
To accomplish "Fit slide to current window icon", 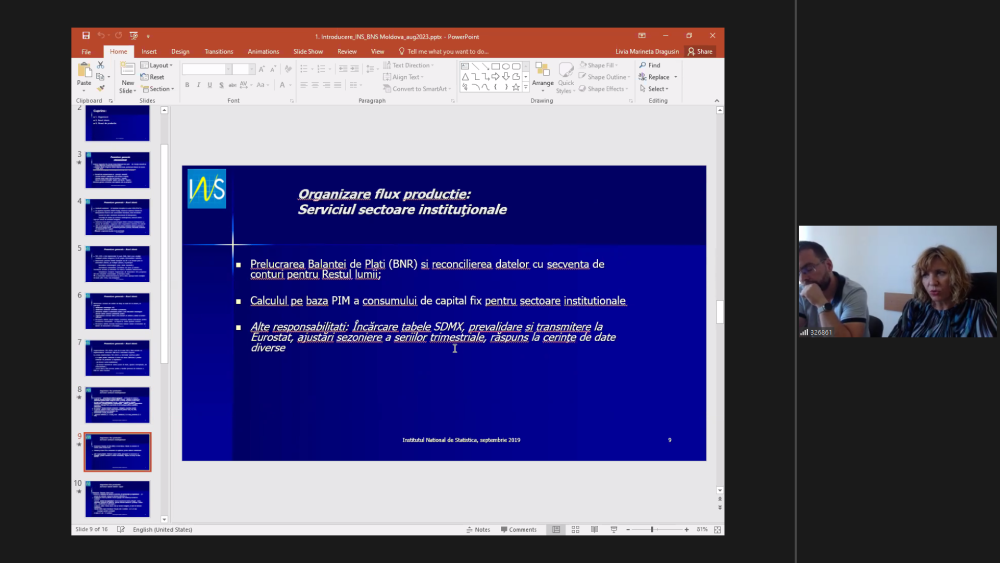I will coord(717,529).
